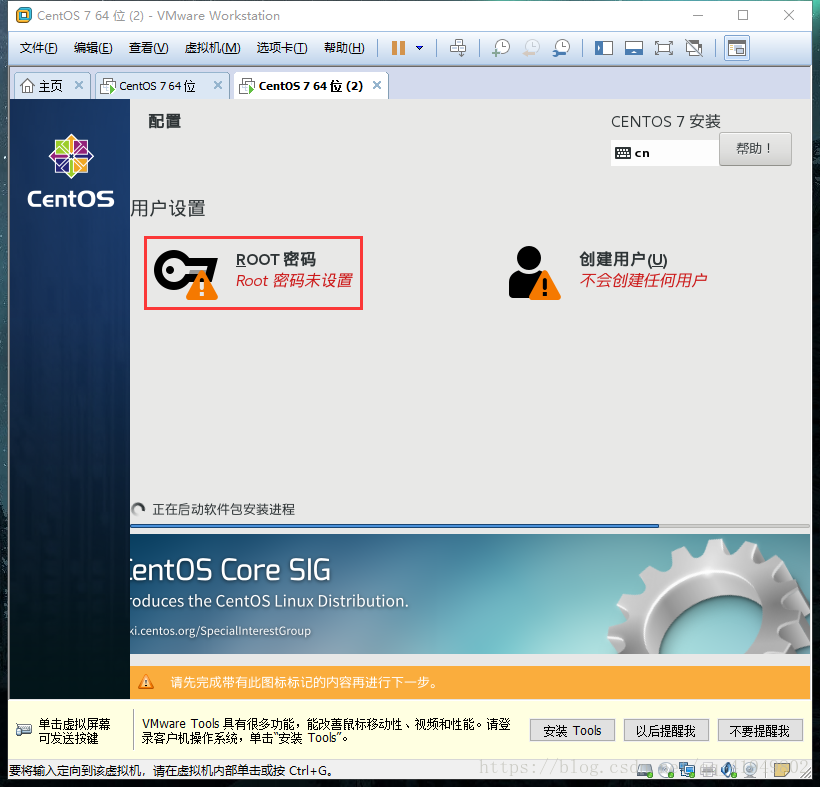Maximize the VMware Workstation window
This screenshot has width=820, height=787.
[x=743, y=15]
